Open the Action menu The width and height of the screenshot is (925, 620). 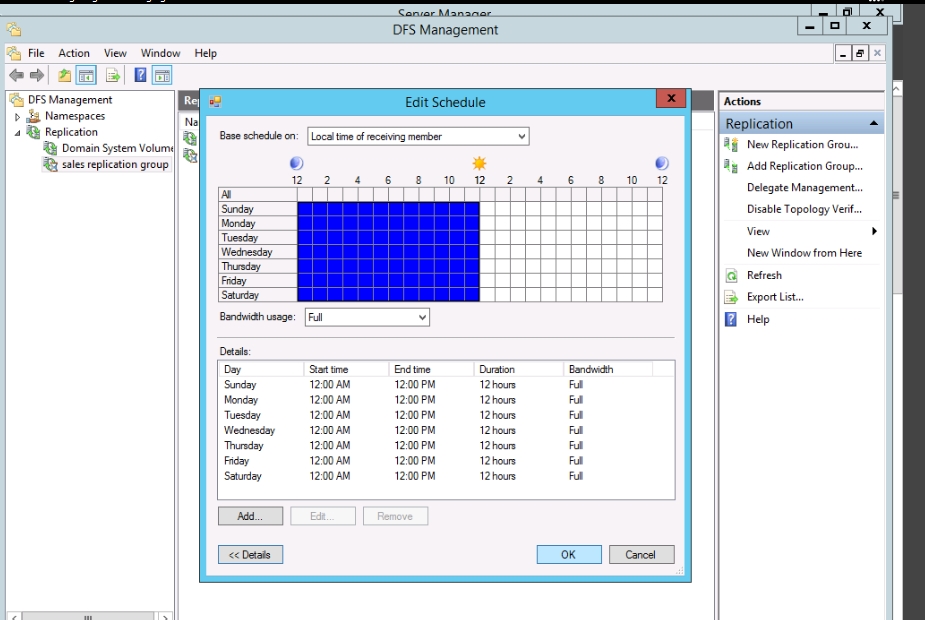(x=74, y=53)
